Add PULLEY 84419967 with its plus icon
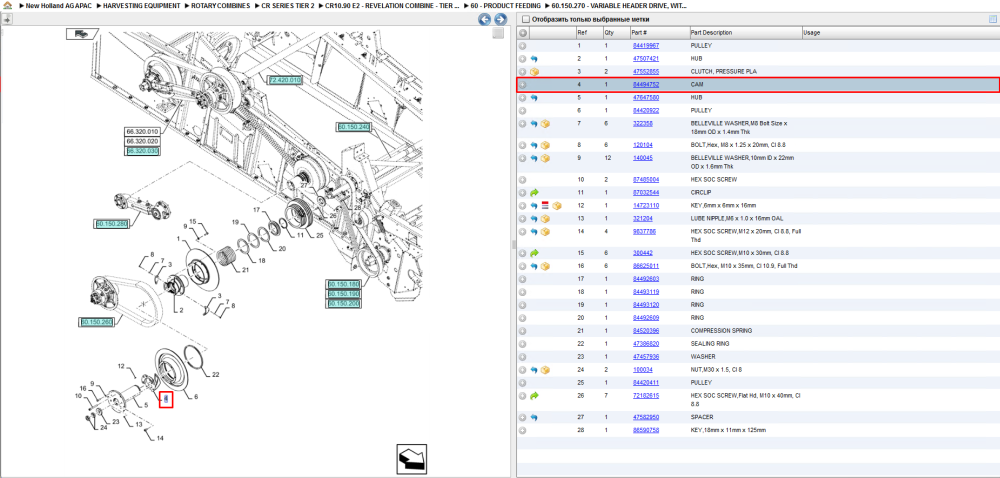Viewport: 1000px width, 478px height. click(522, 46)
